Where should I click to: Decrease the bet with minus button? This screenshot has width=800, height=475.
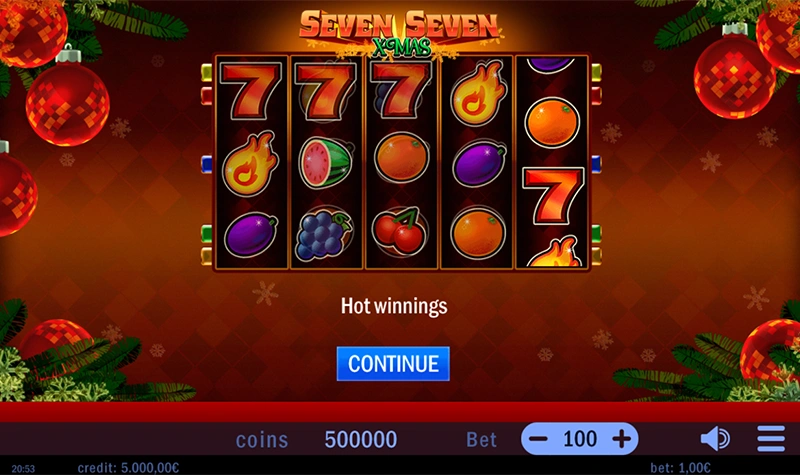pyautogui.click(x=538, y=439)
